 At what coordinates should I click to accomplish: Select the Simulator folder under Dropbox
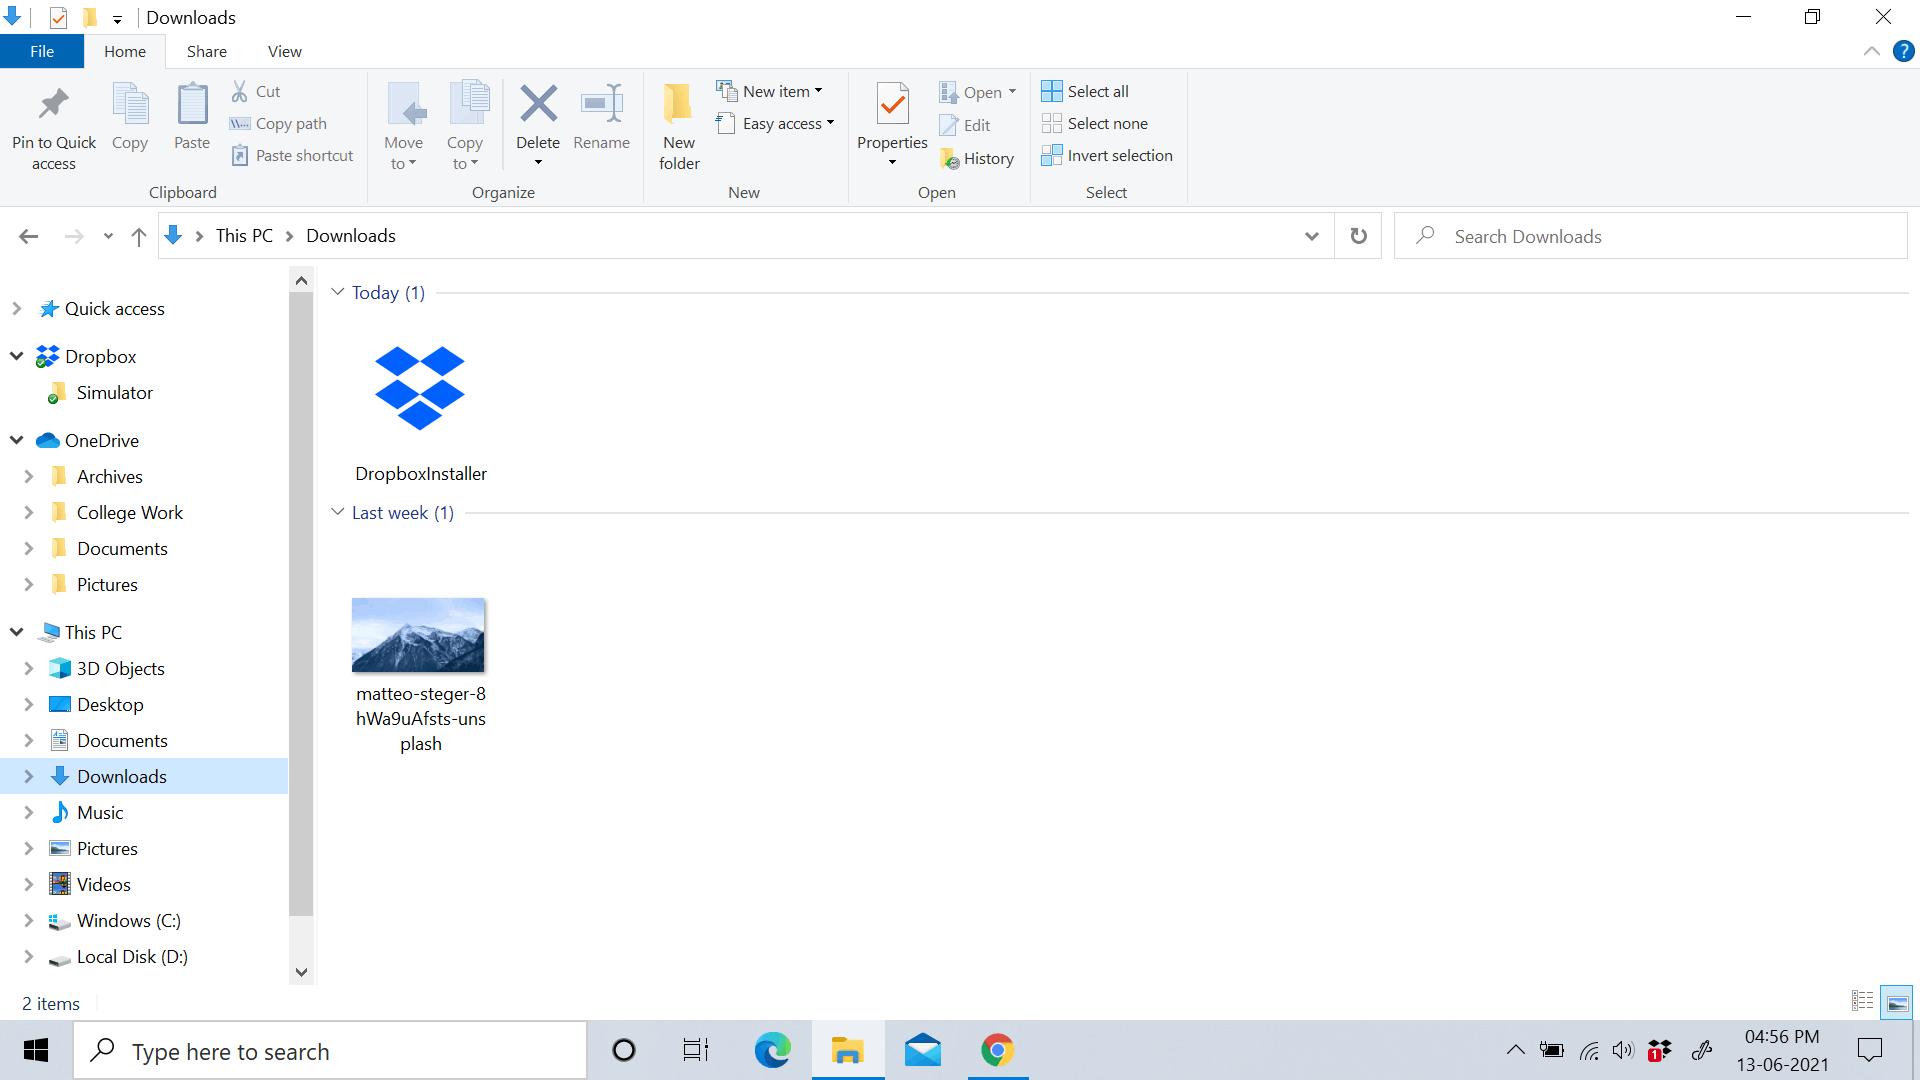click(115, 393)
